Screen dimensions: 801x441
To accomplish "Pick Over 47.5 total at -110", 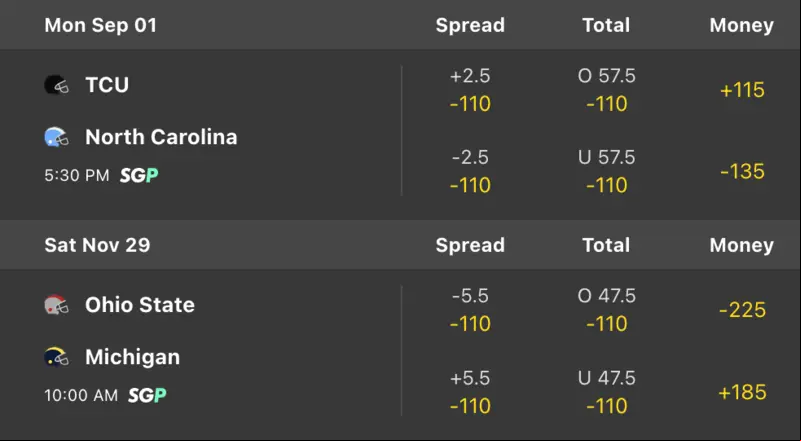I will (x=606, y=310).
